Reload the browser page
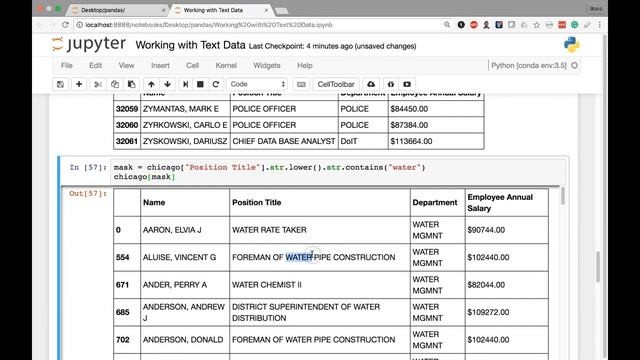 (65, 24)
